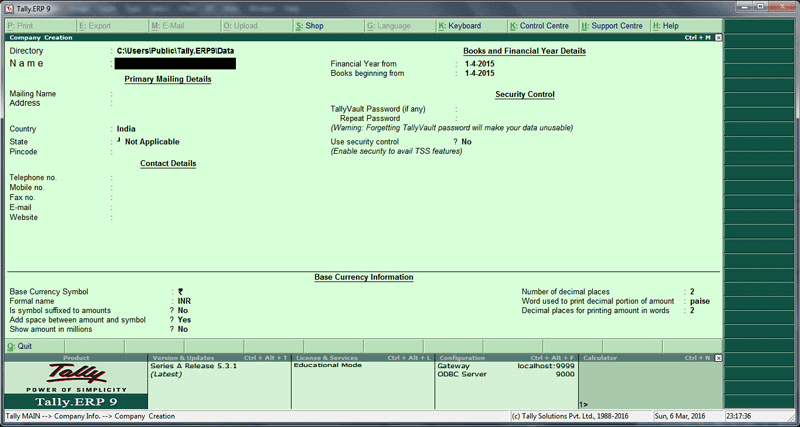Click Series A Release 5.3.1 text
Viewport: 800px width, 427px height.
[x=194, y=366]
